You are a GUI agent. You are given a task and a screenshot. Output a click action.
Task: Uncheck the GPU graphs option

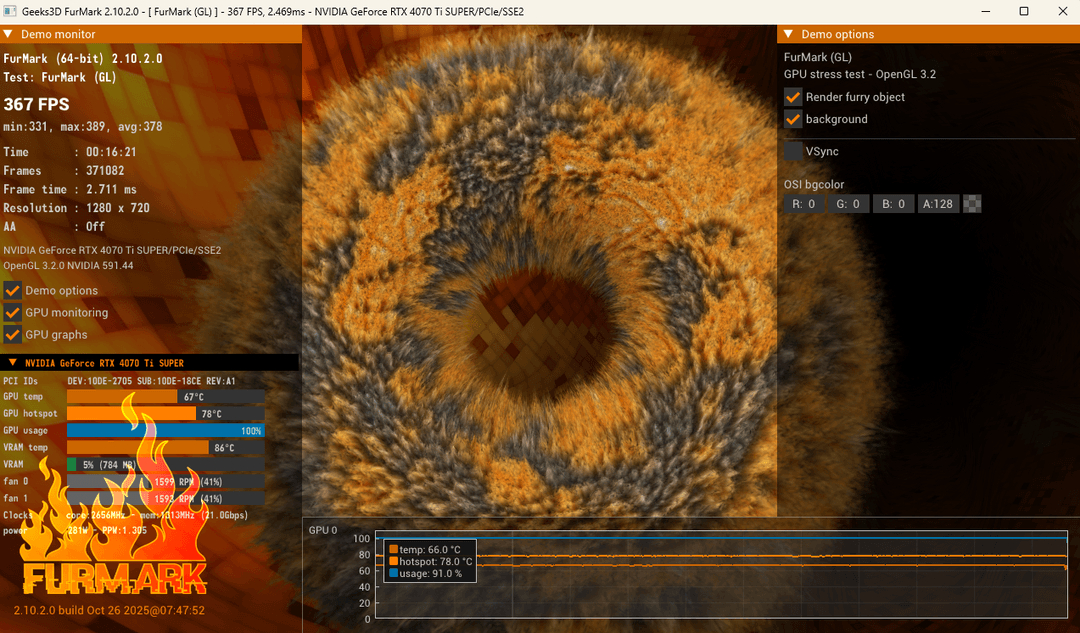click(13, 334)
